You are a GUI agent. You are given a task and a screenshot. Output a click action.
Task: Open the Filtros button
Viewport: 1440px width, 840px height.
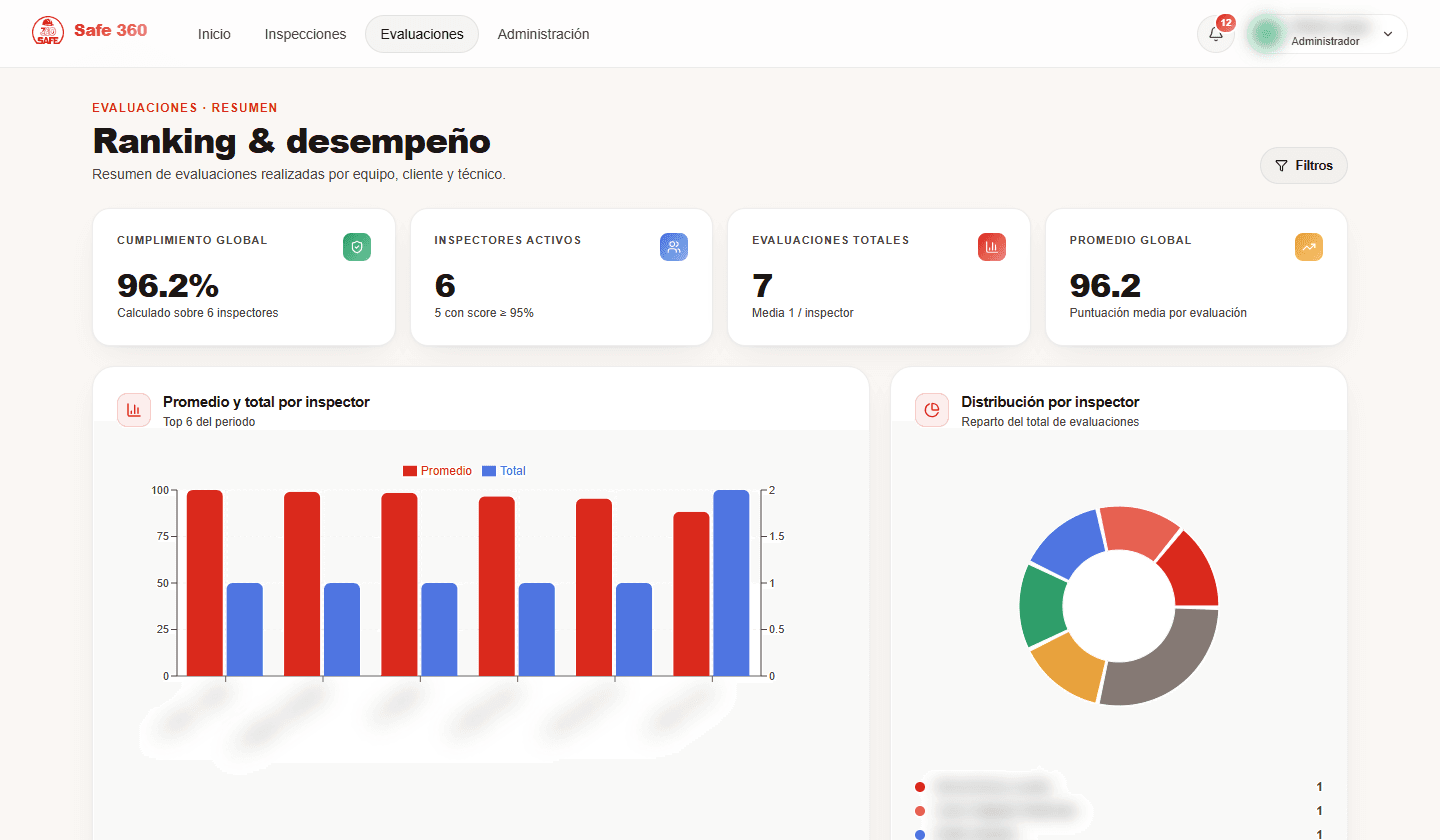[x=1304, y=166]
